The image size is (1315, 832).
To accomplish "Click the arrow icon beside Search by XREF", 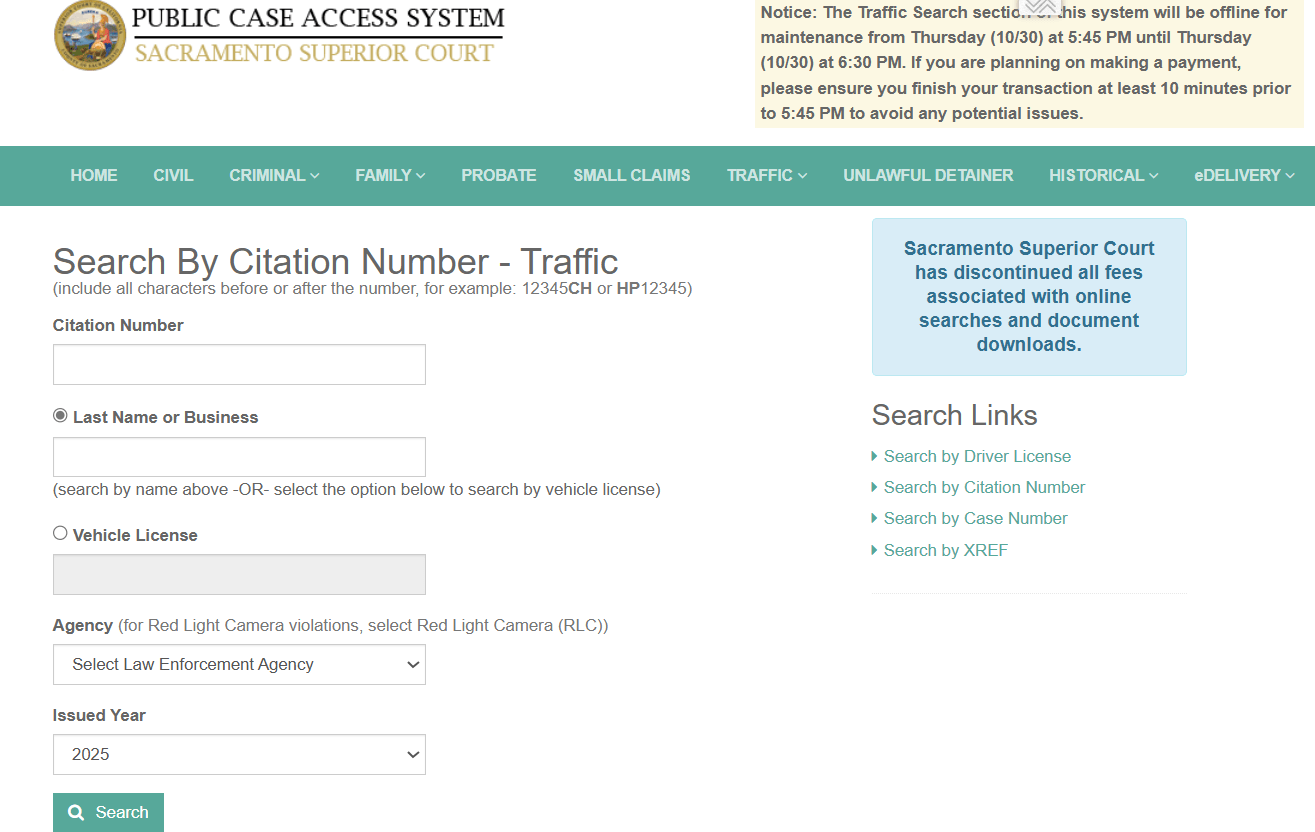I will tap(874, 550).
